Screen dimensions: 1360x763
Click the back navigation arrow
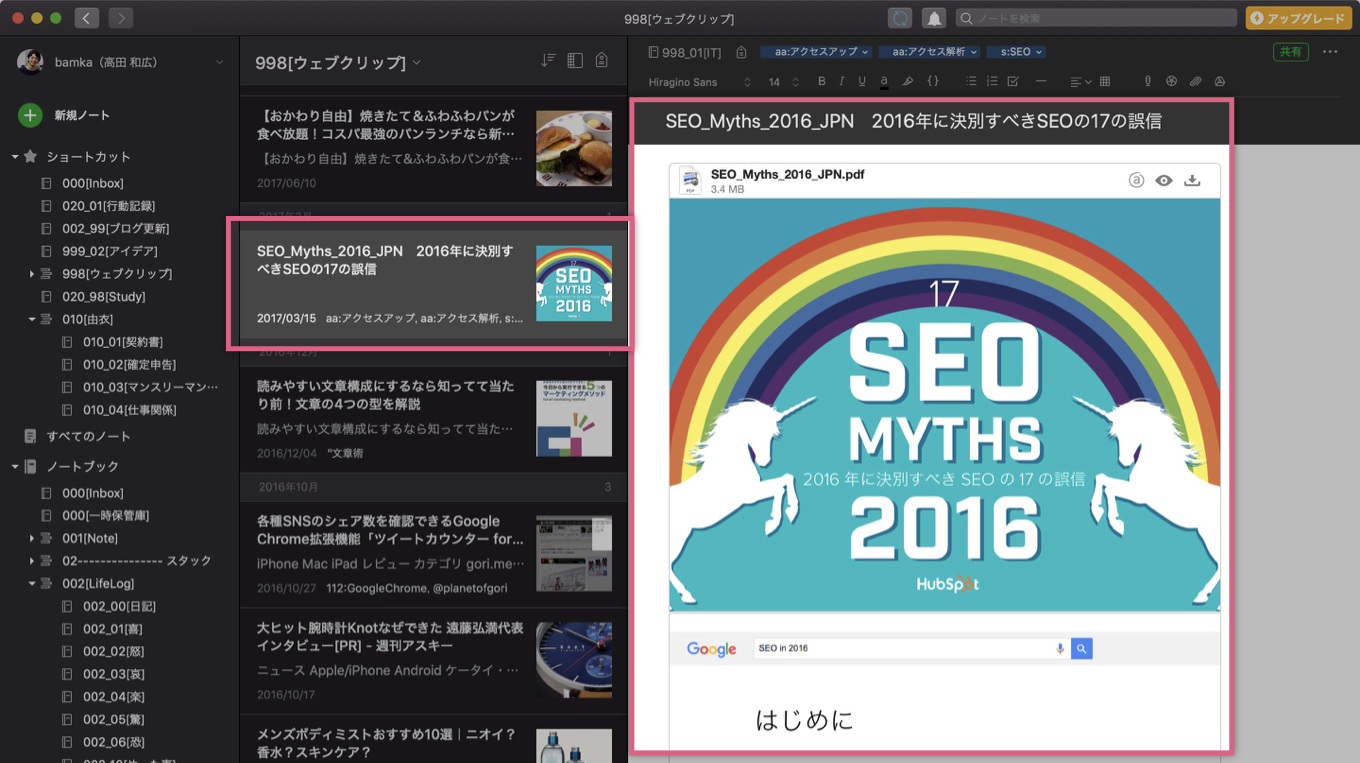pos(87,18)
